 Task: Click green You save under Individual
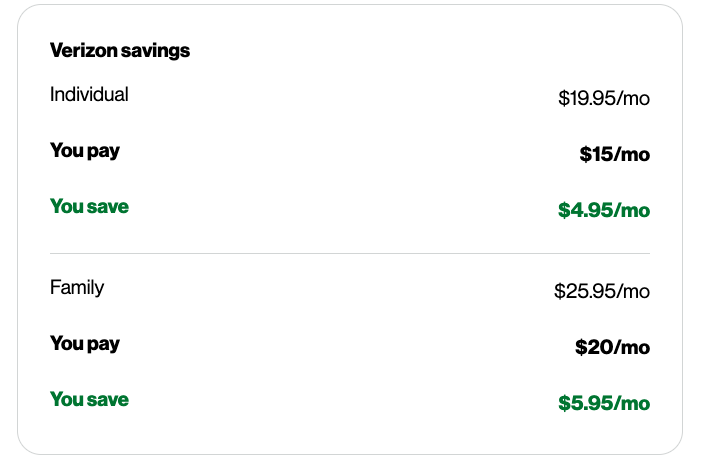tap(89, 207)
